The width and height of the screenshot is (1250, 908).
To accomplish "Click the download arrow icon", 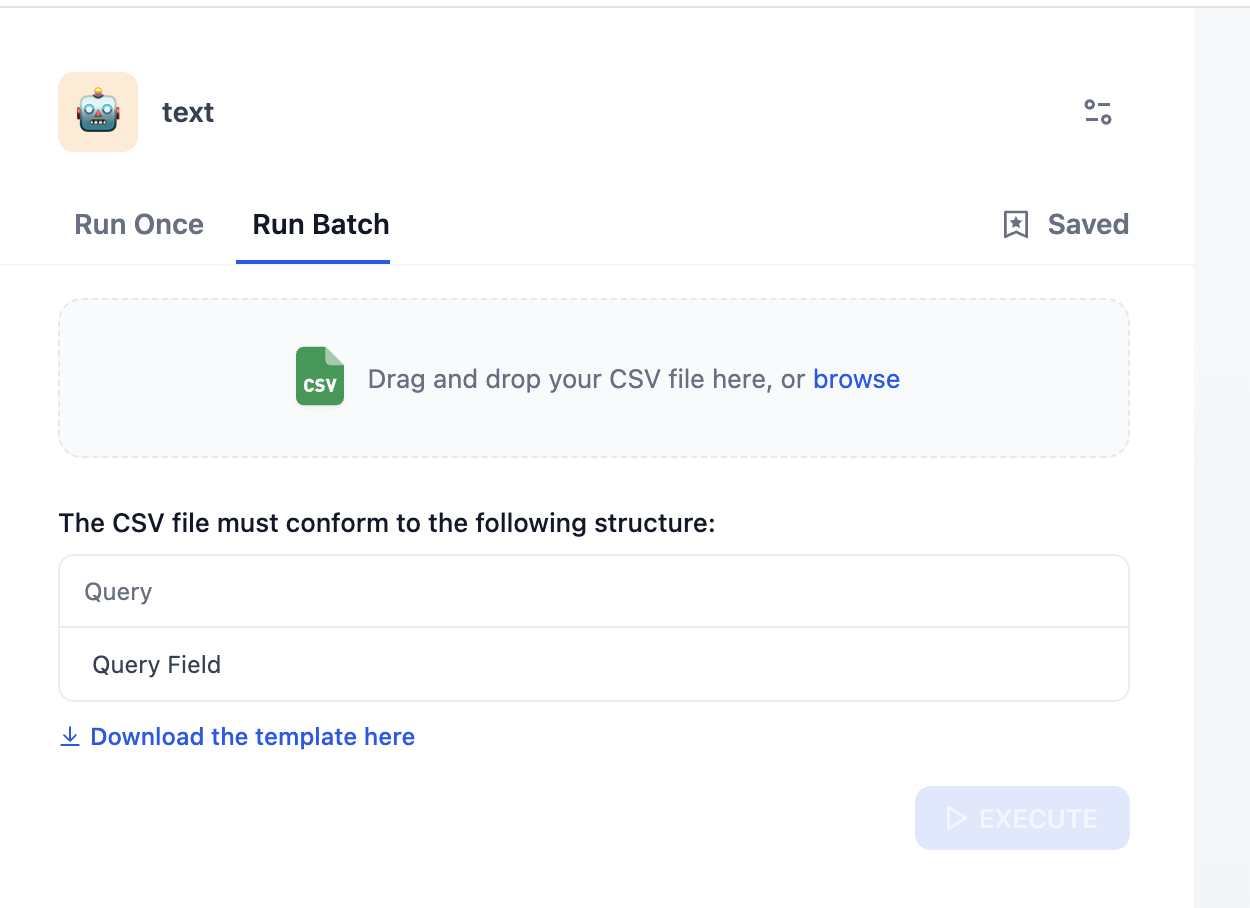I will click(x=70, y=737).
